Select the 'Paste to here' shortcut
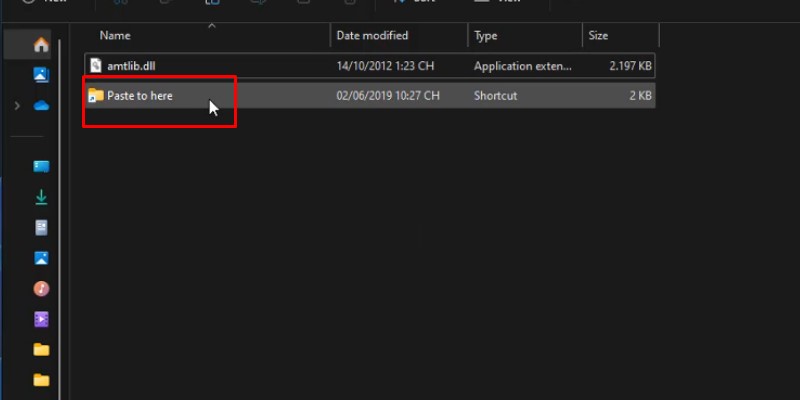800x400 pixels. (139, 96)
